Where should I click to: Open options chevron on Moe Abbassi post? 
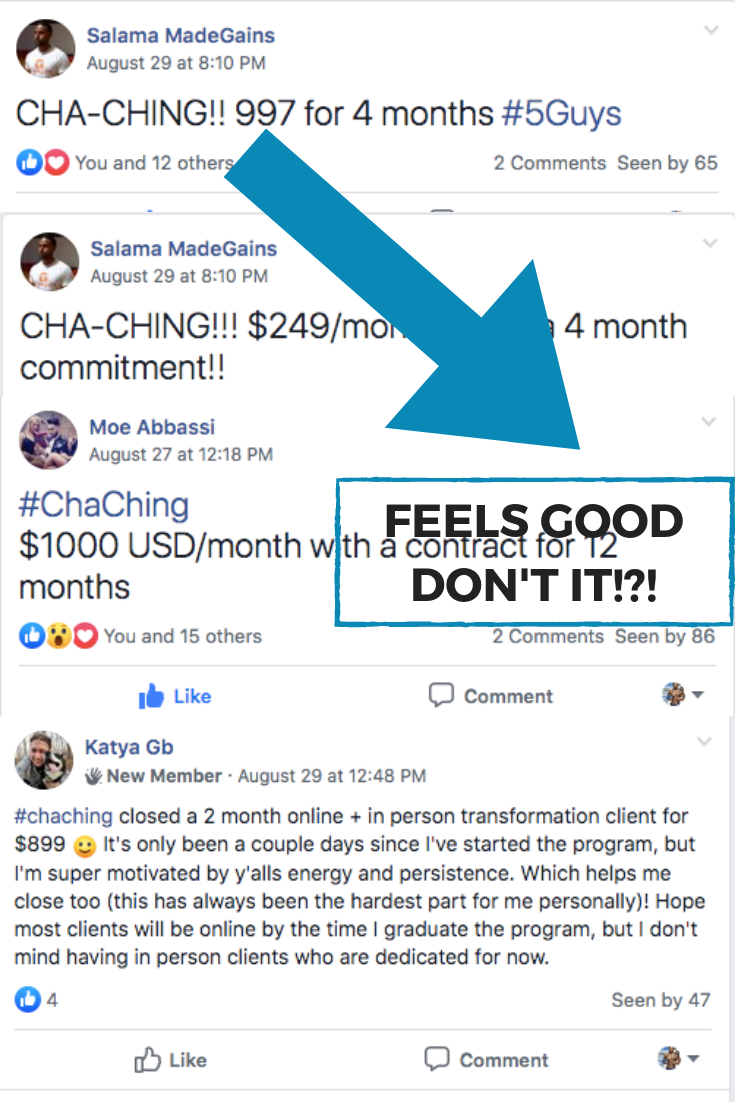[x=708, y=422]
